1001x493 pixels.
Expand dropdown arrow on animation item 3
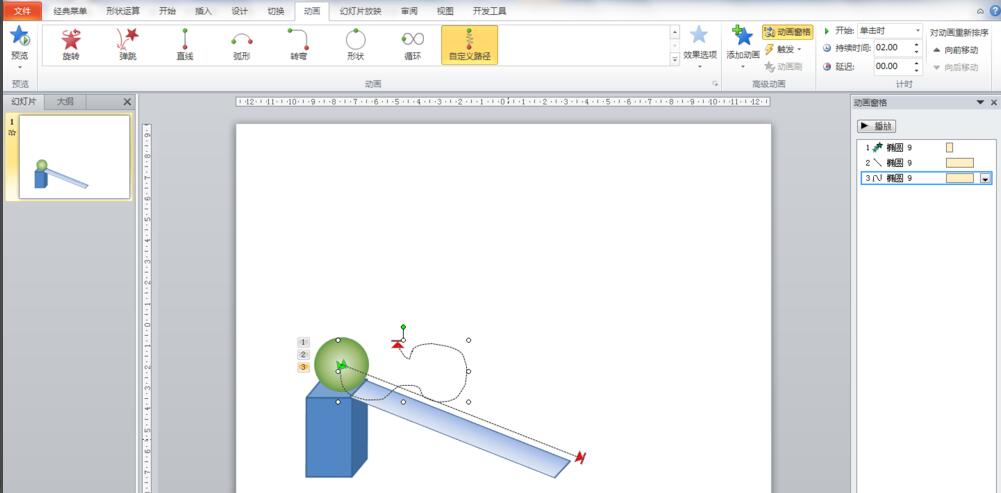(985, 178)
